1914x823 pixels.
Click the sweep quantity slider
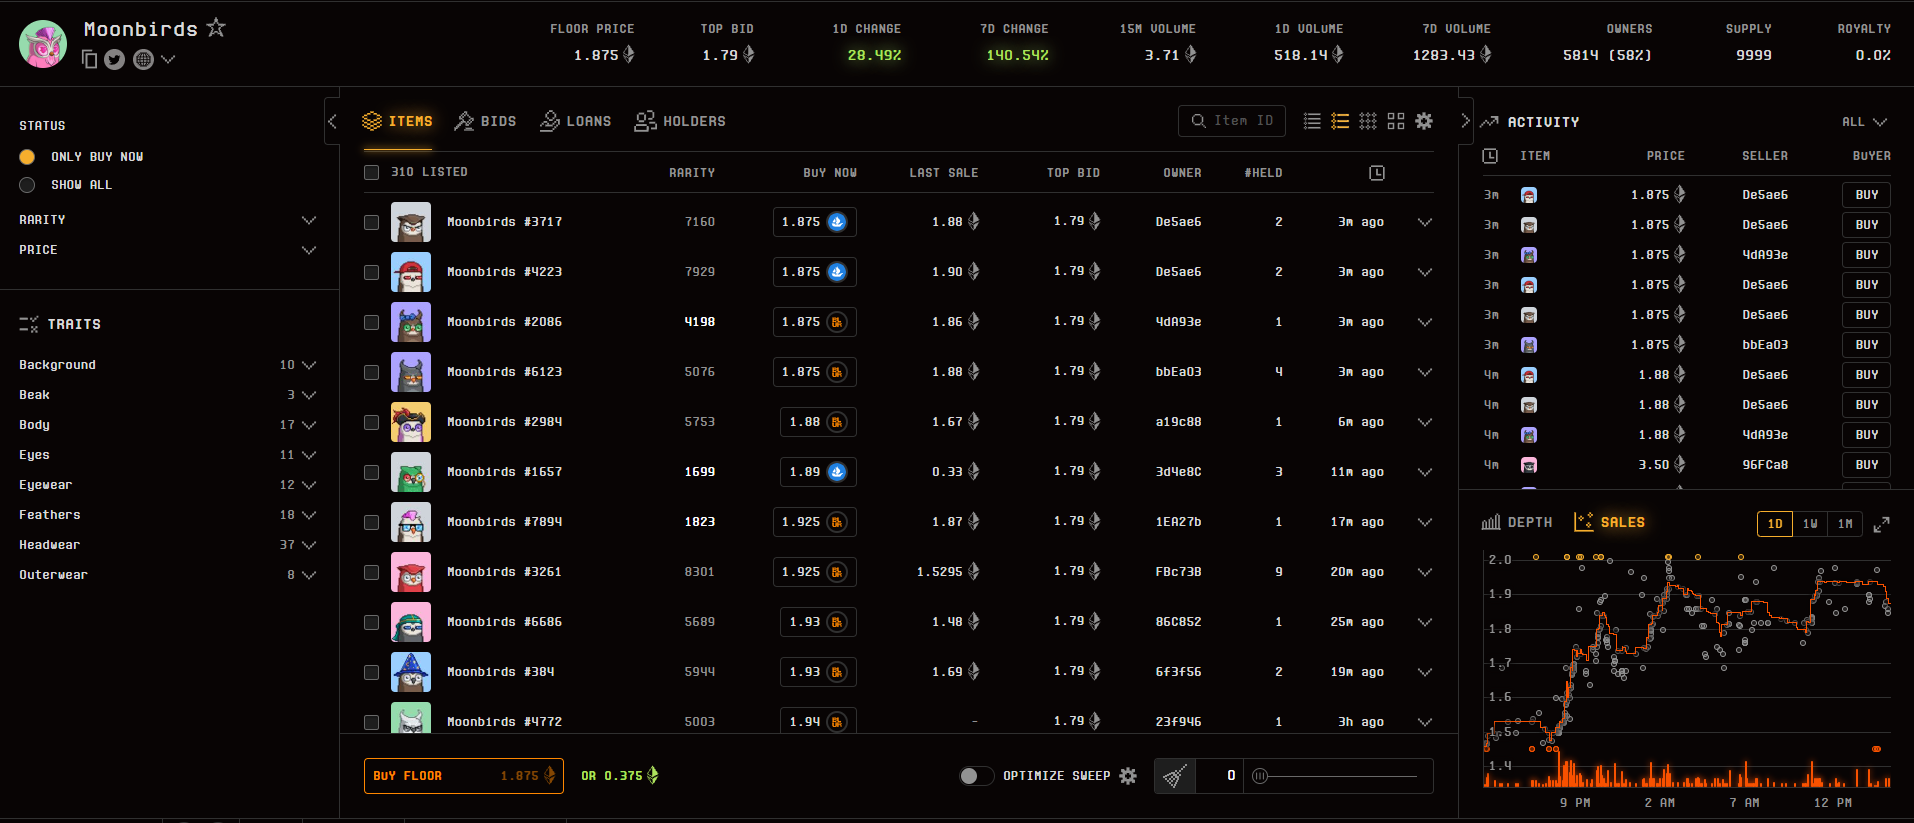coord(1338,776)
